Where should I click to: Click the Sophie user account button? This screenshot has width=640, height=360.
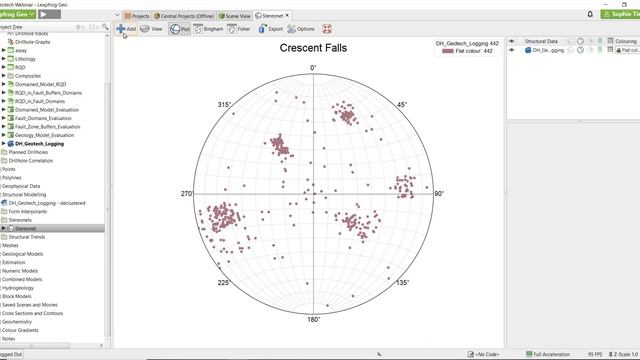point(620,14)
